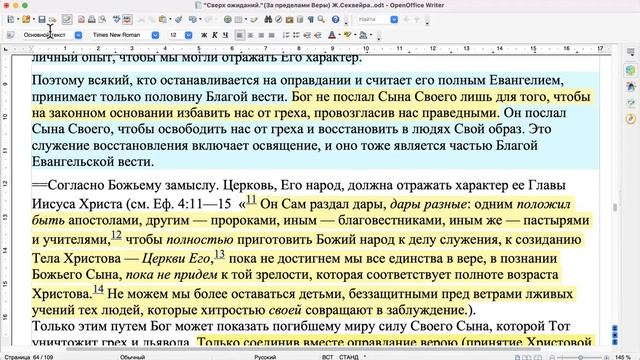
Task: Open the New document dropdown arrow
Action: point(18,19)
